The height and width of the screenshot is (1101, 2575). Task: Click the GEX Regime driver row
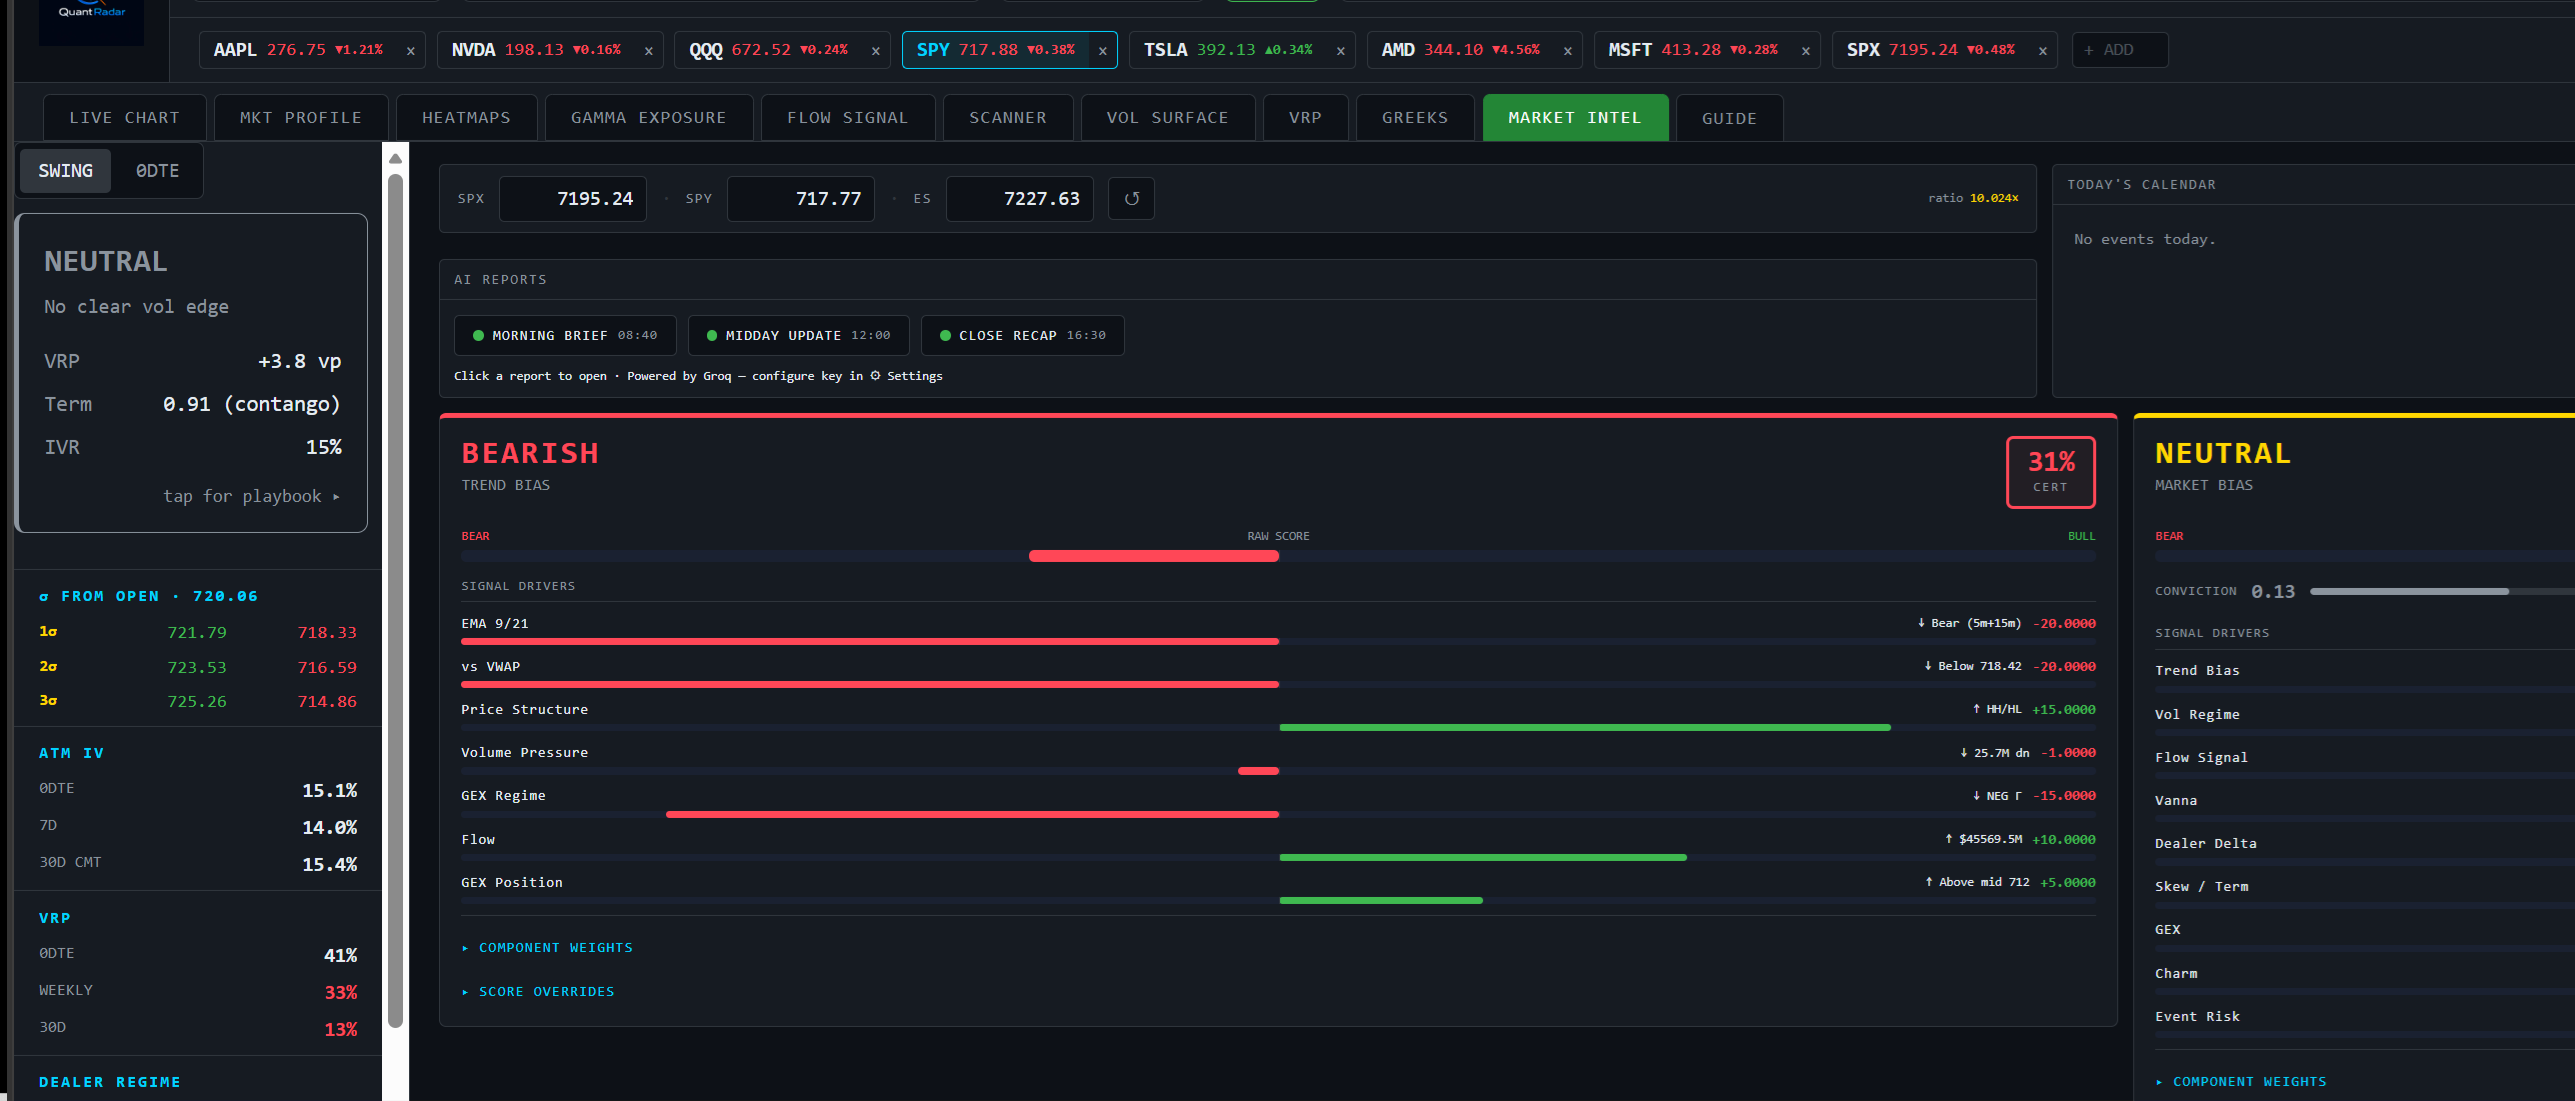(1278, 803)
